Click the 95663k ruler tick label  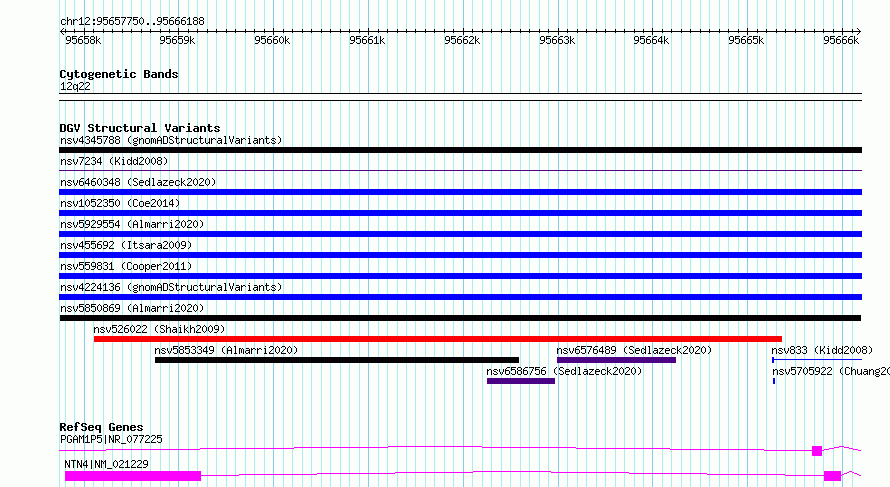557,40
